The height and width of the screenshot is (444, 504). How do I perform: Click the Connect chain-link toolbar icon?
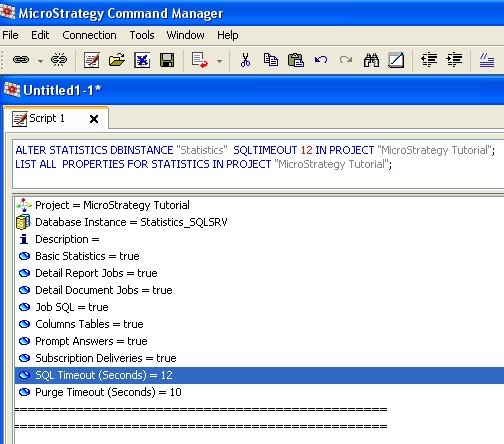(21, 60)
